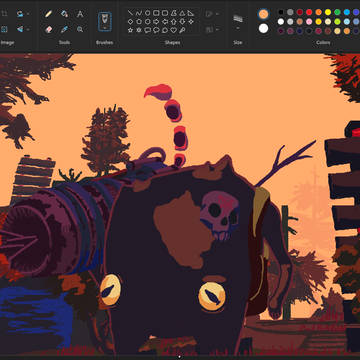Open the Flip dropdown arrow
Screen dimensions: 360x360
pos(28,30)
